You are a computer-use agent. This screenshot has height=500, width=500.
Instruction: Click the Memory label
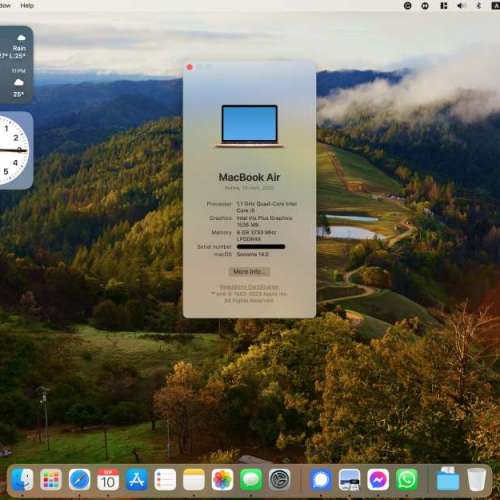[222, 232]
